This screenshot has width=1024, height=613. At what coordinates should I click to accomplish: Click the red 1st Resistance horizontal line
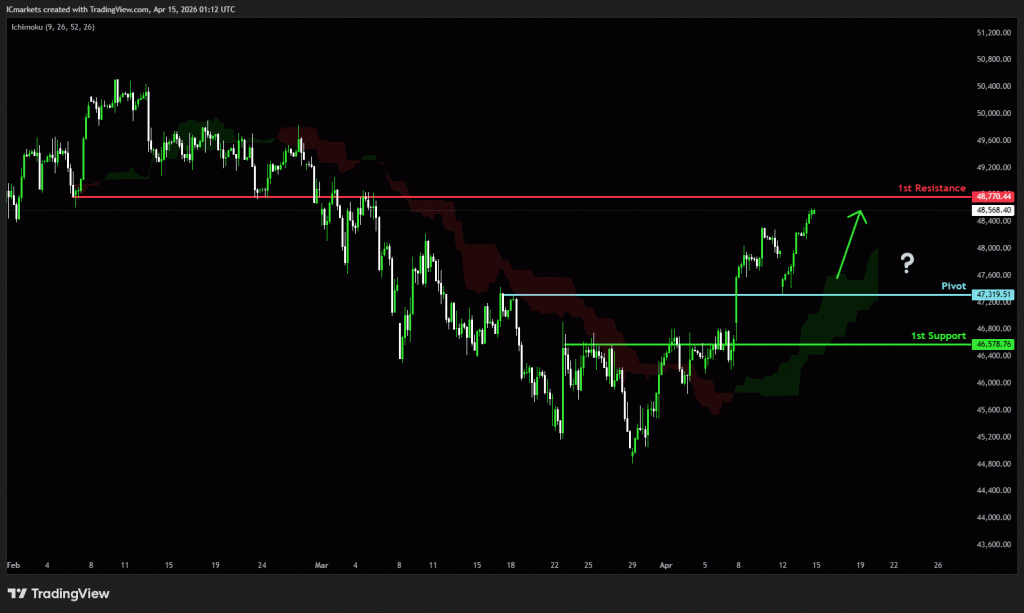(x=500, y=197)
